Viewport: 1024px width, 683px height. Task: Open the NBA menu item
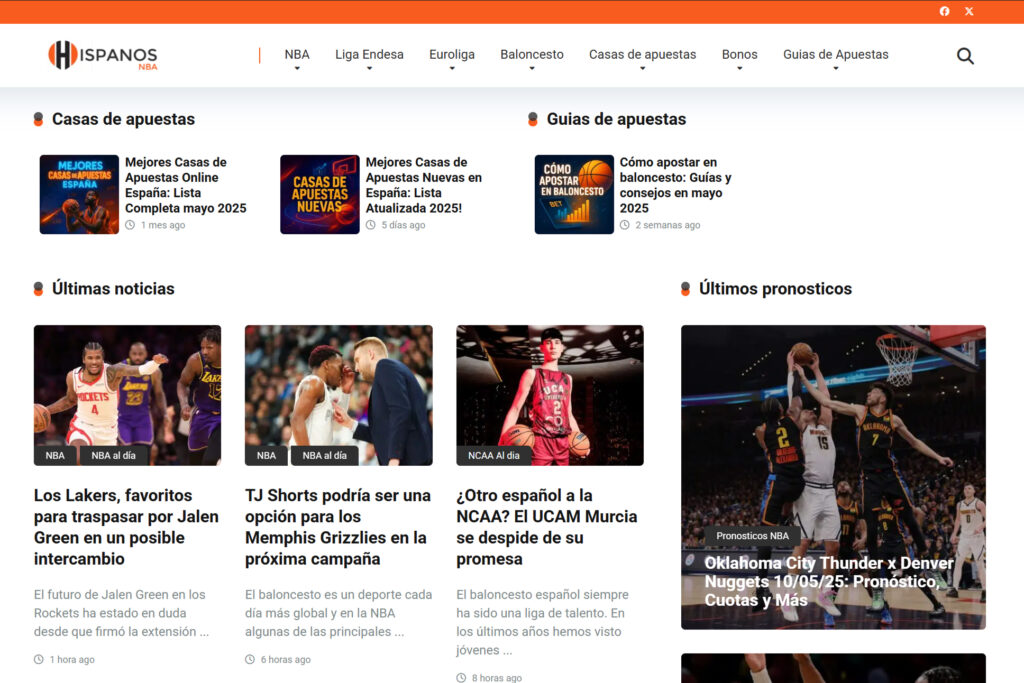tap(297, 54)
